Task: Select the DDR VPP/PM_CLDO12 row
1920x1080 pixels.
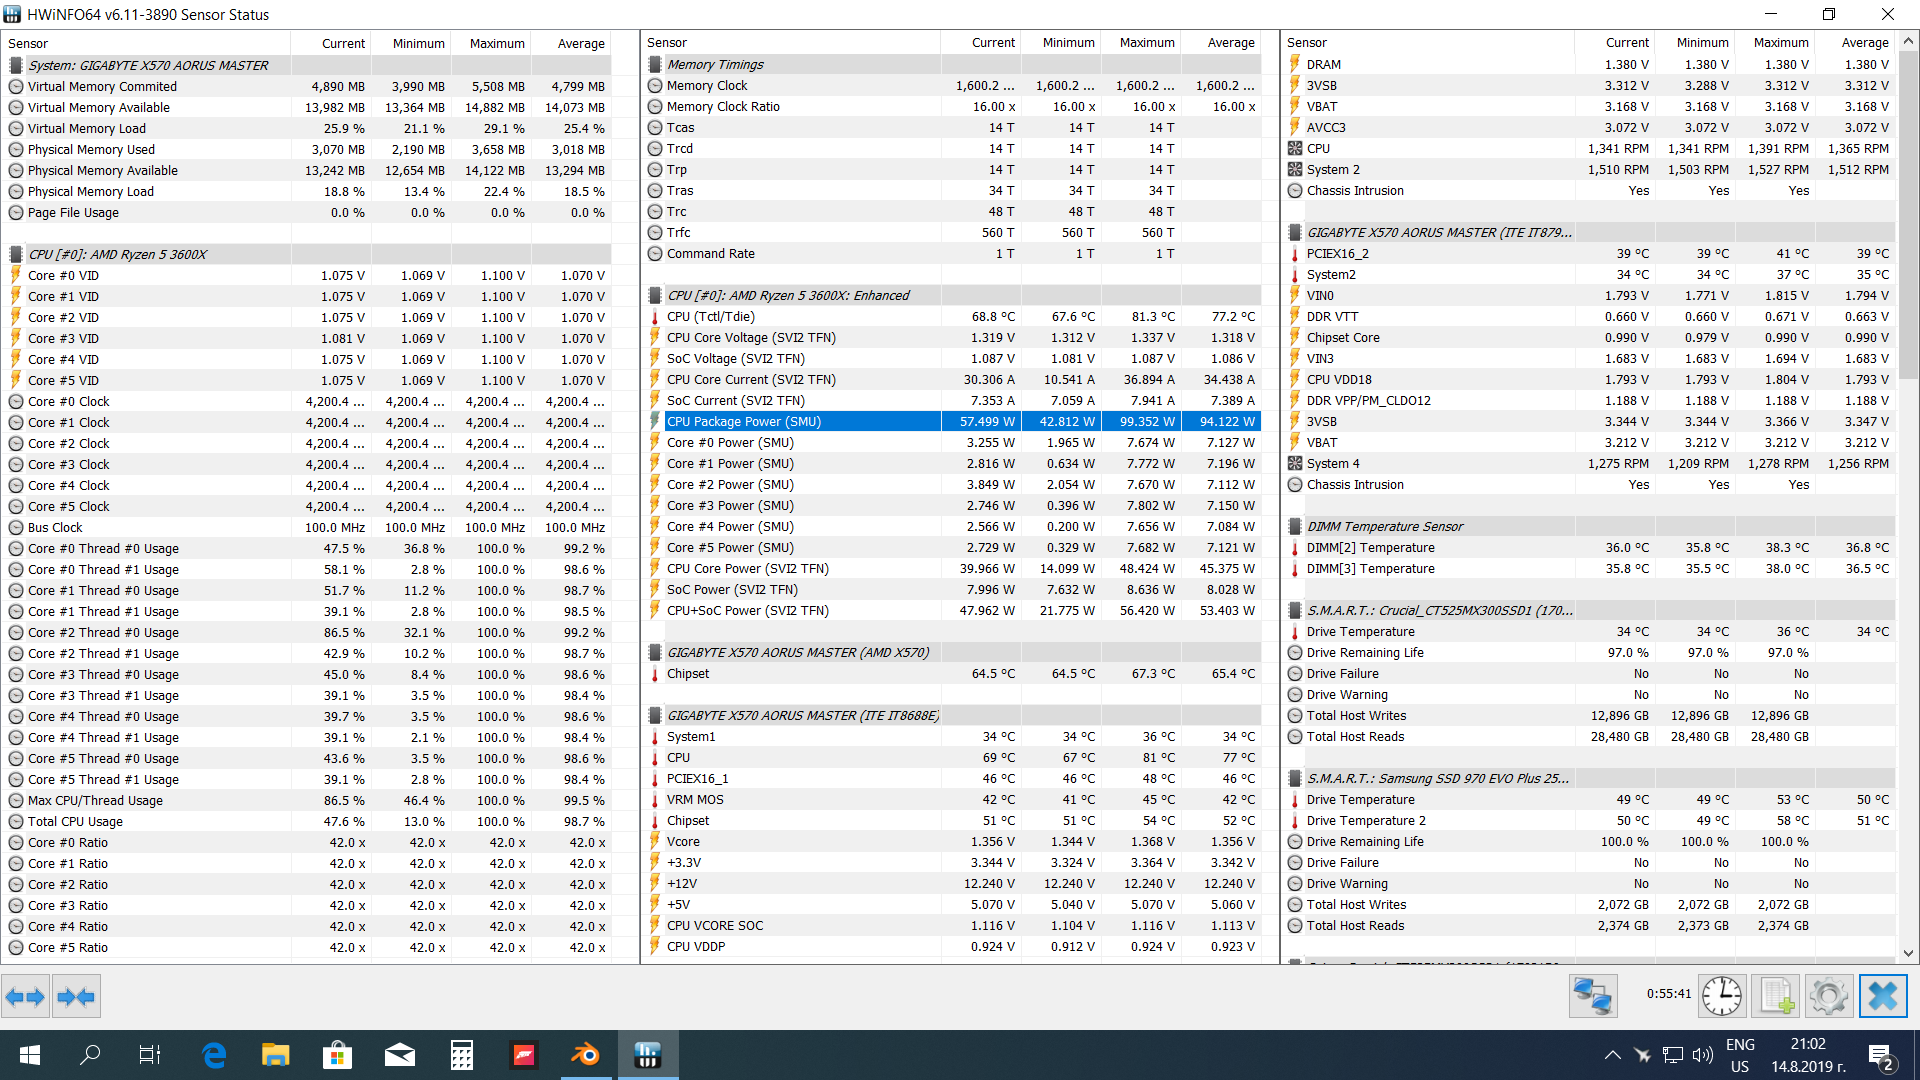Action: coord(1590,401)
